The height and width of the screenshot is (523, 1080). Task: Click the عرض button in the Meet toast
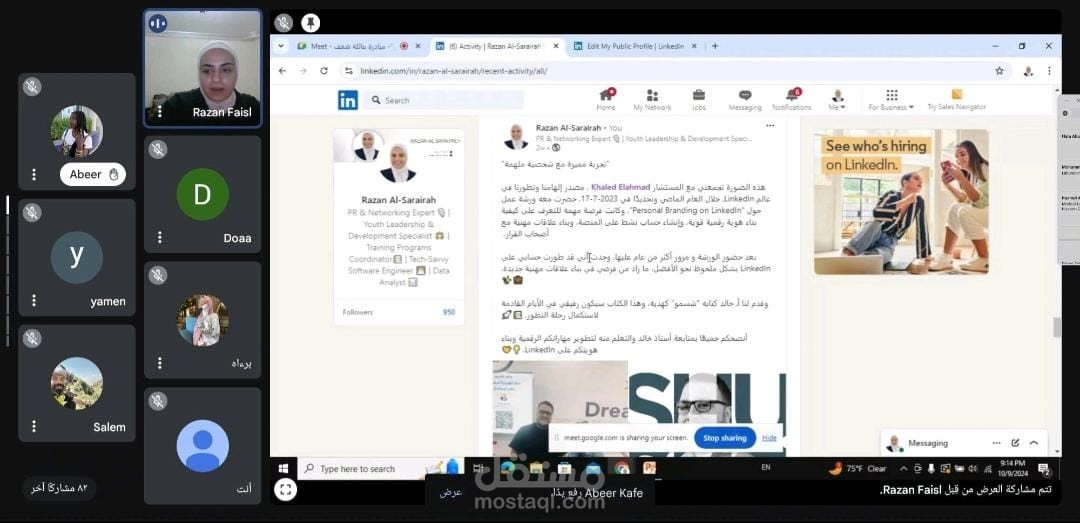[x=450, y=493]
